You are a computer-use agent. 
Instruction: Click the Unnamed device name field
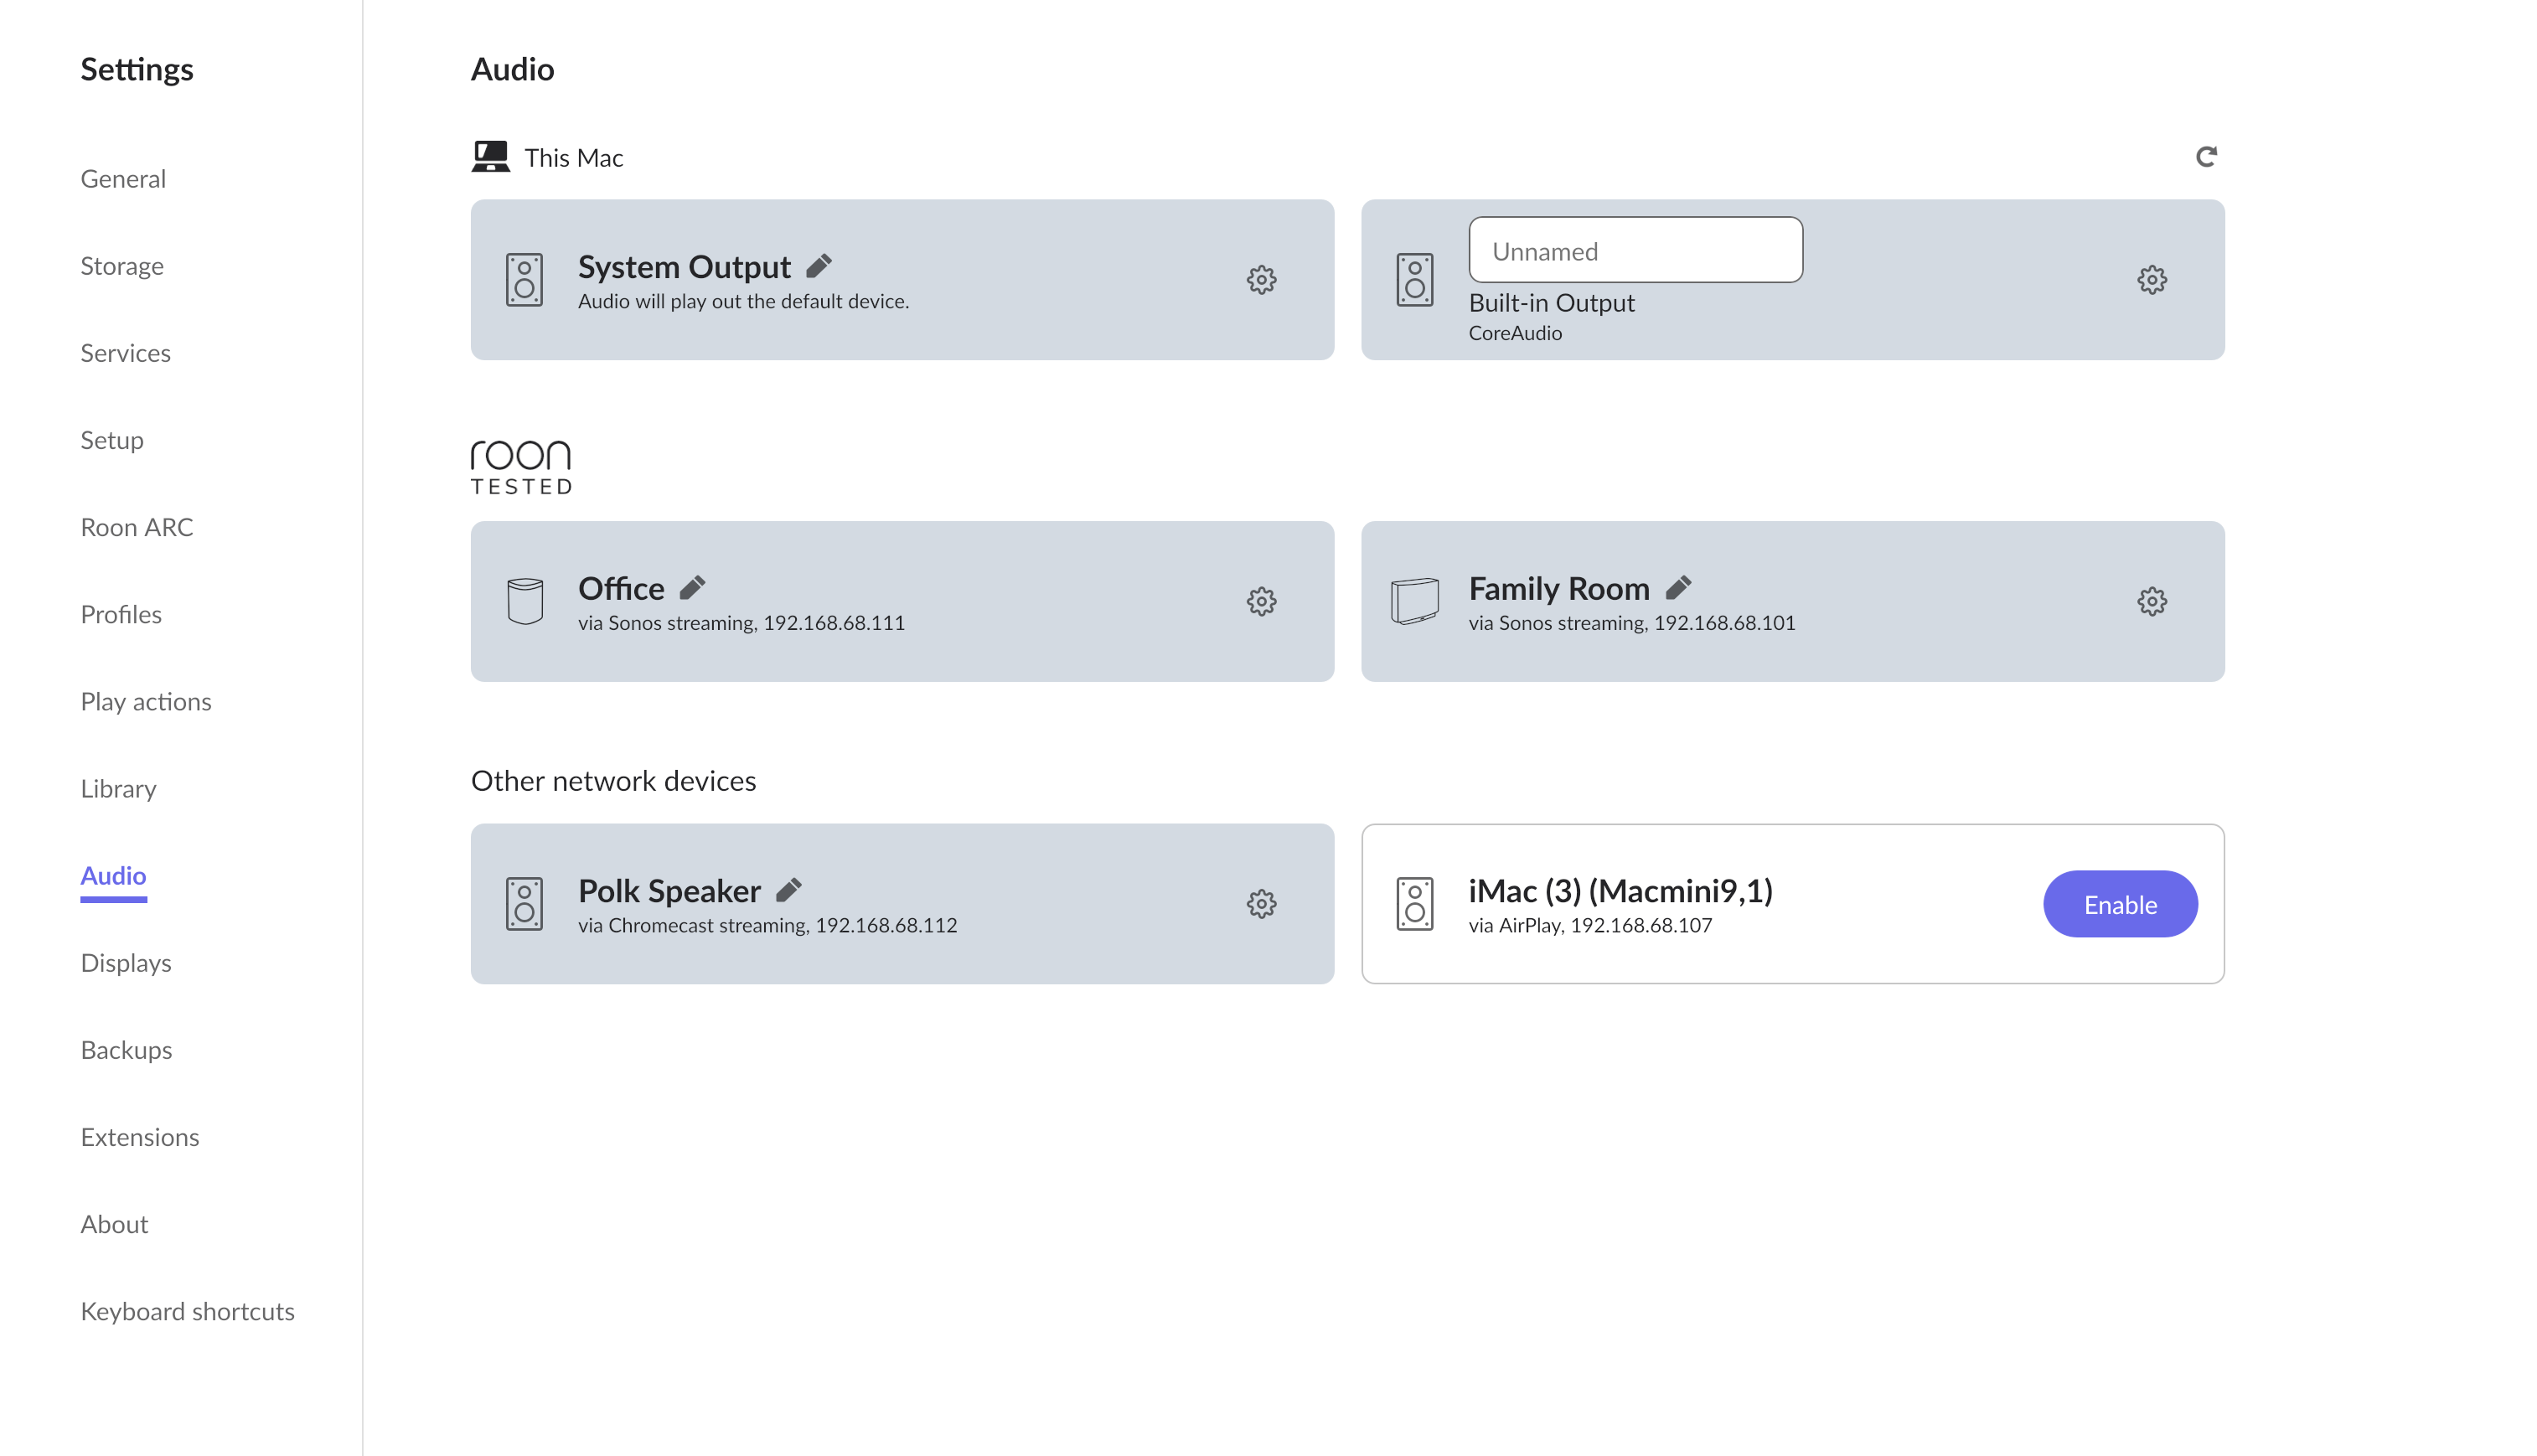1635,250
